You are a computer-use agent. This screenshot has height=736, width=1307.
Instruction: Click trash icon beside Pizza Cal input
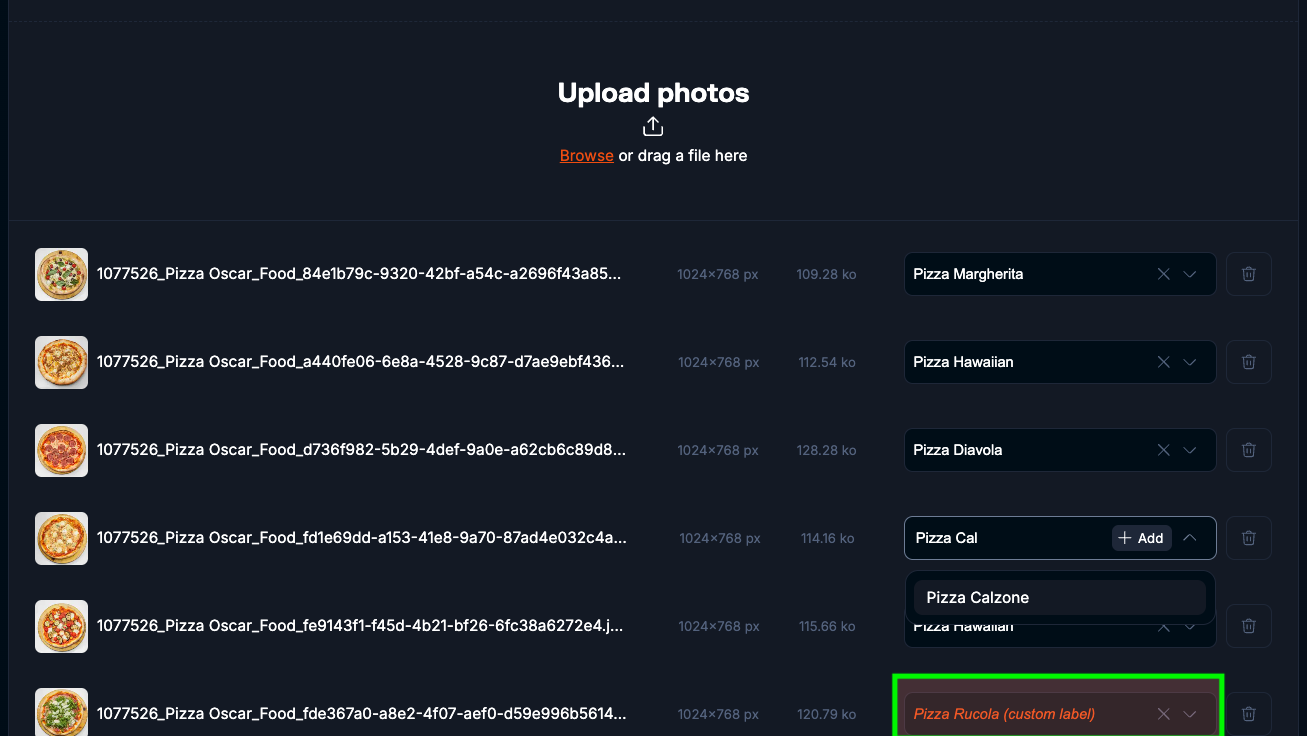1248,538
